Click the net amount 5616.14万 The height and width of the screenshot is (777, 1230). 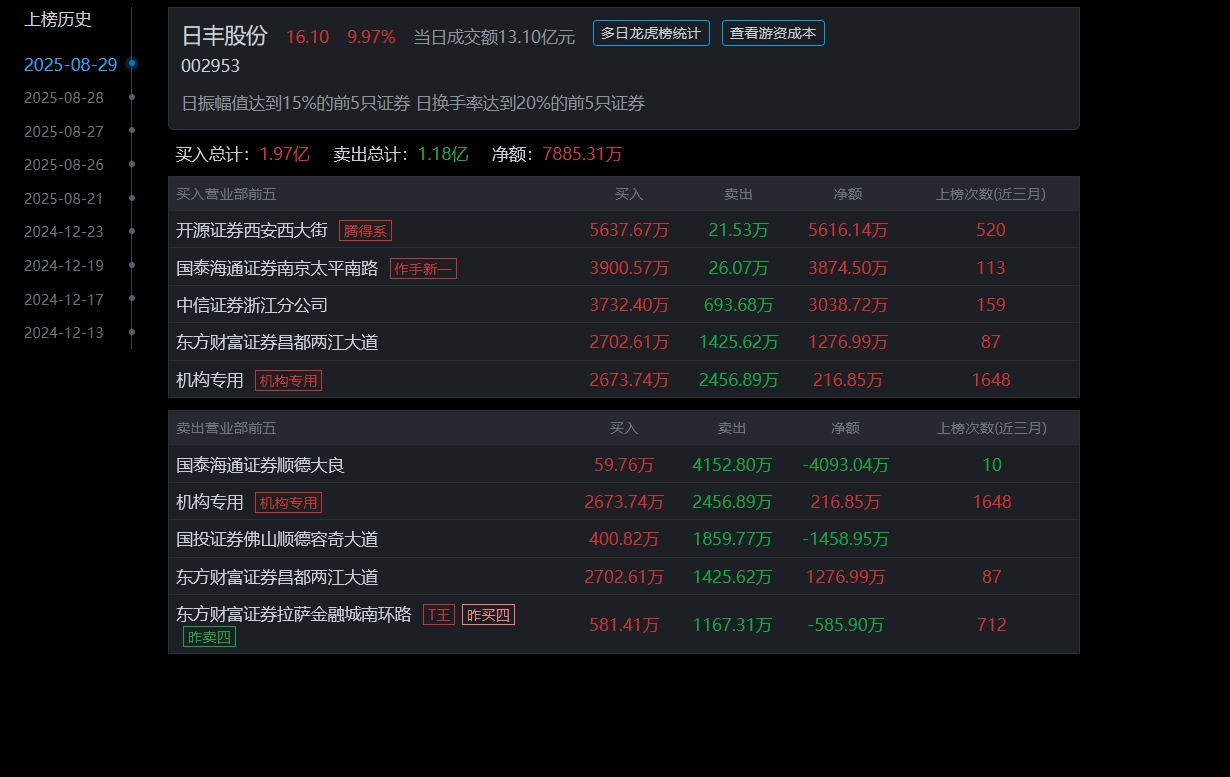(848, 230)
